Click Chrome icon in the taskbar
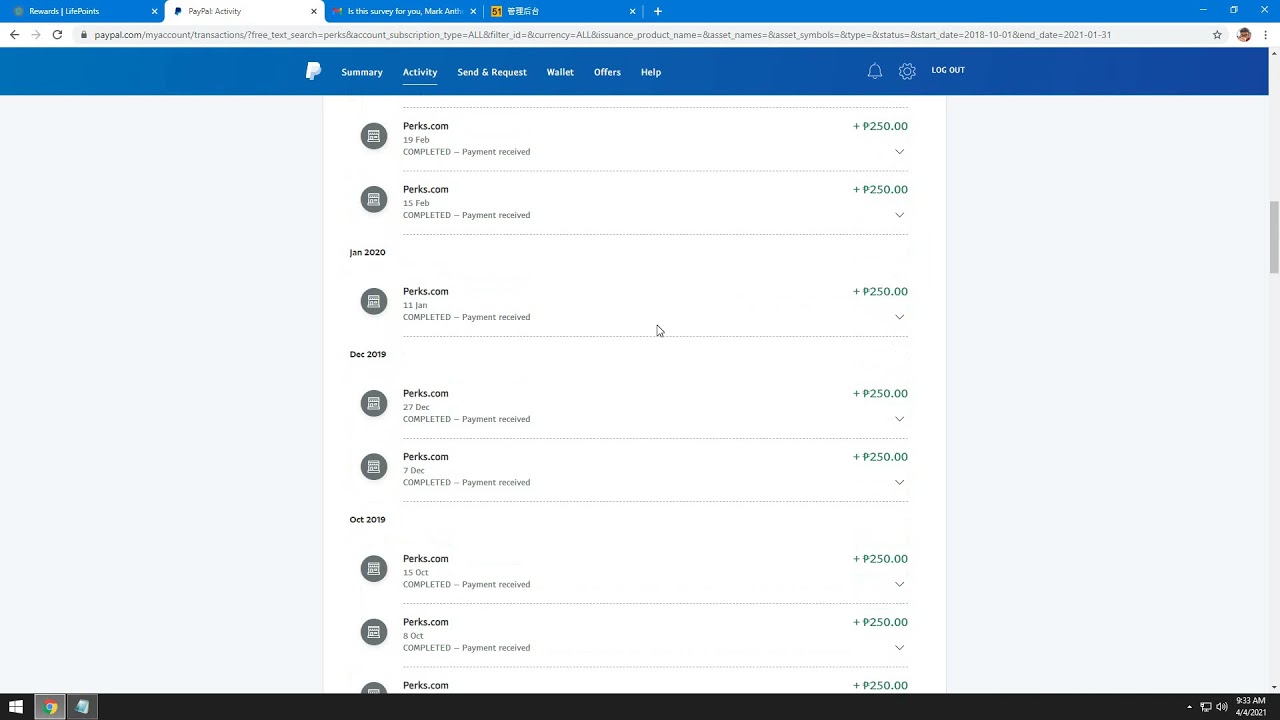 (x=50, y=707)
